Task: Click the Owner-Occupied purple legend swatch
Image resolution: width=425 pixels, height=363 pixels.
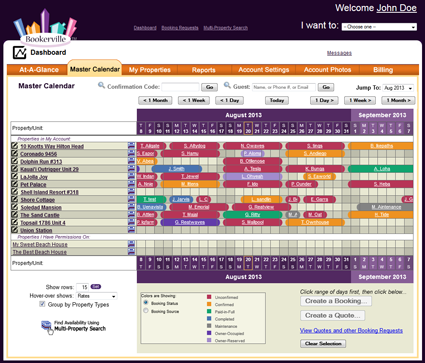Action: click(209, 333)
